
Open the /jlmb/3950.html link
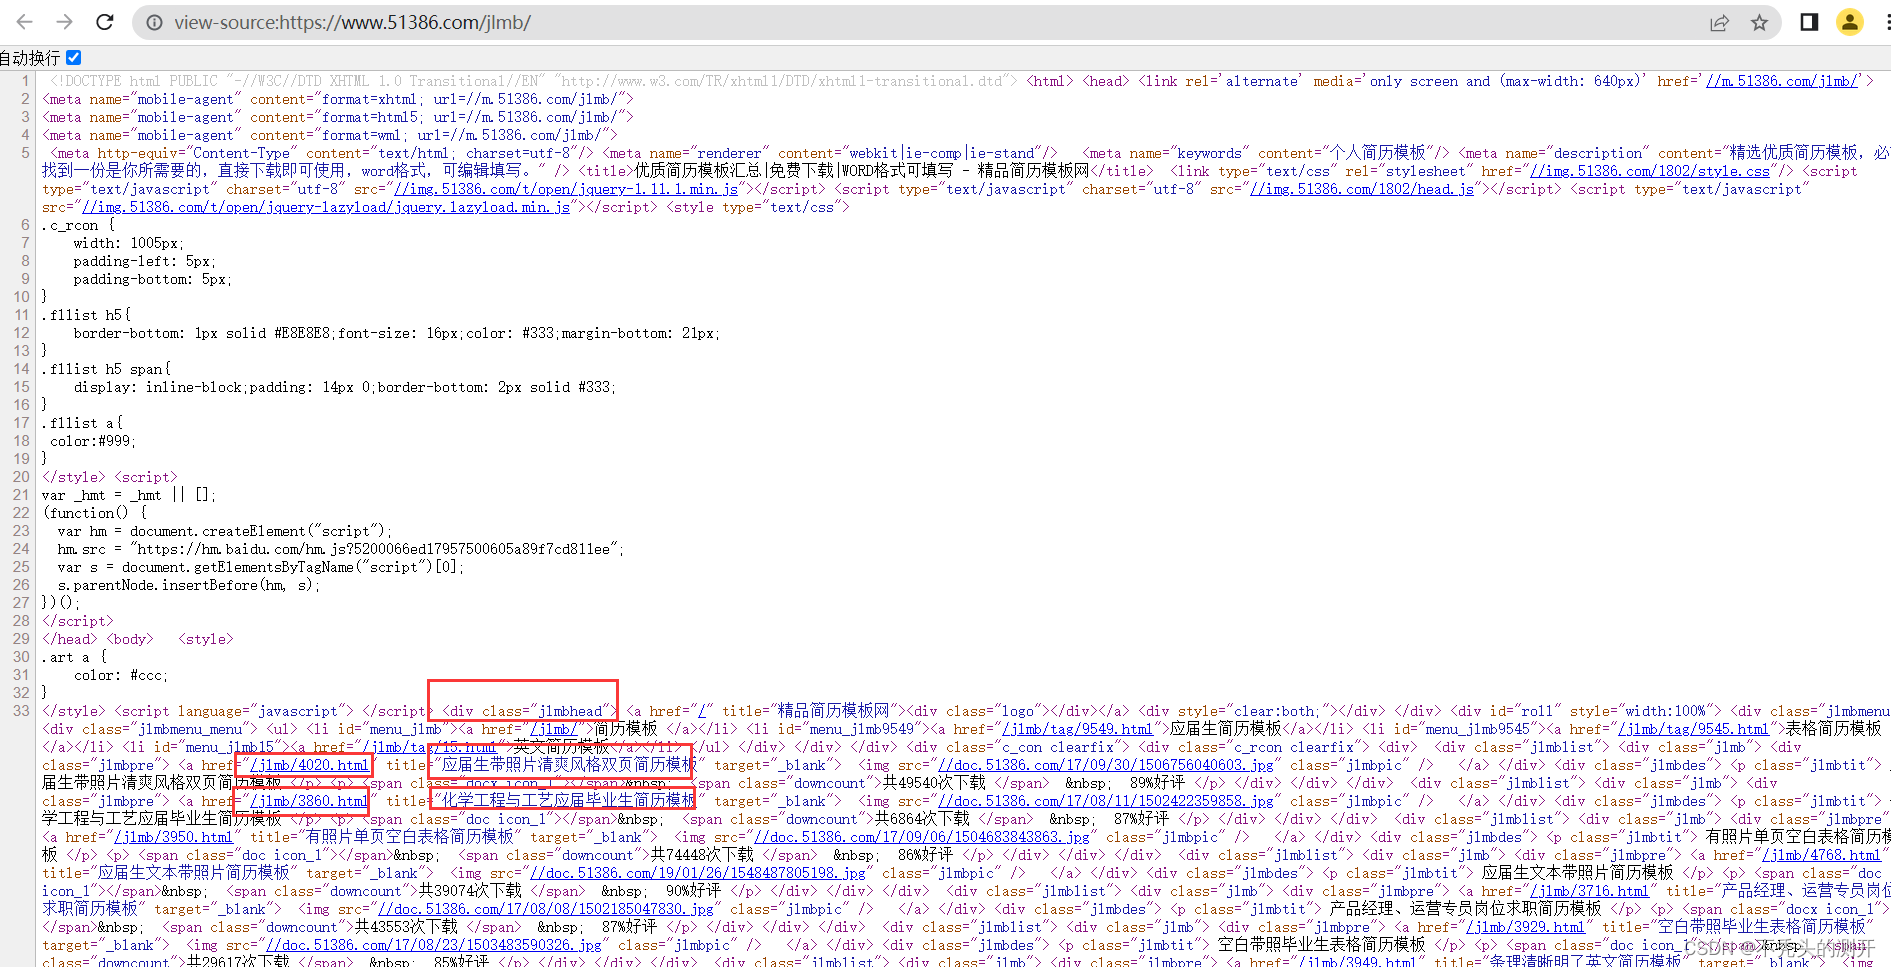pyautogui.click(x=173, y=837)
